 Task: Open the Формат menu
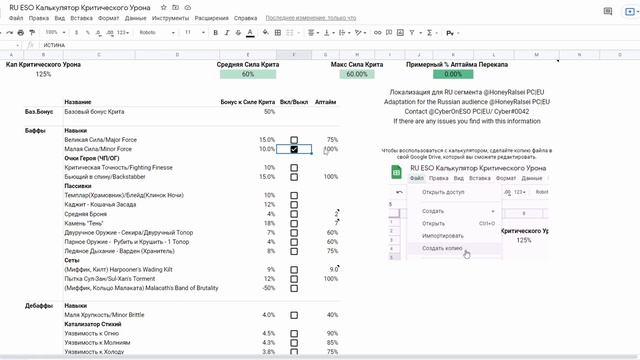(109, 18)
